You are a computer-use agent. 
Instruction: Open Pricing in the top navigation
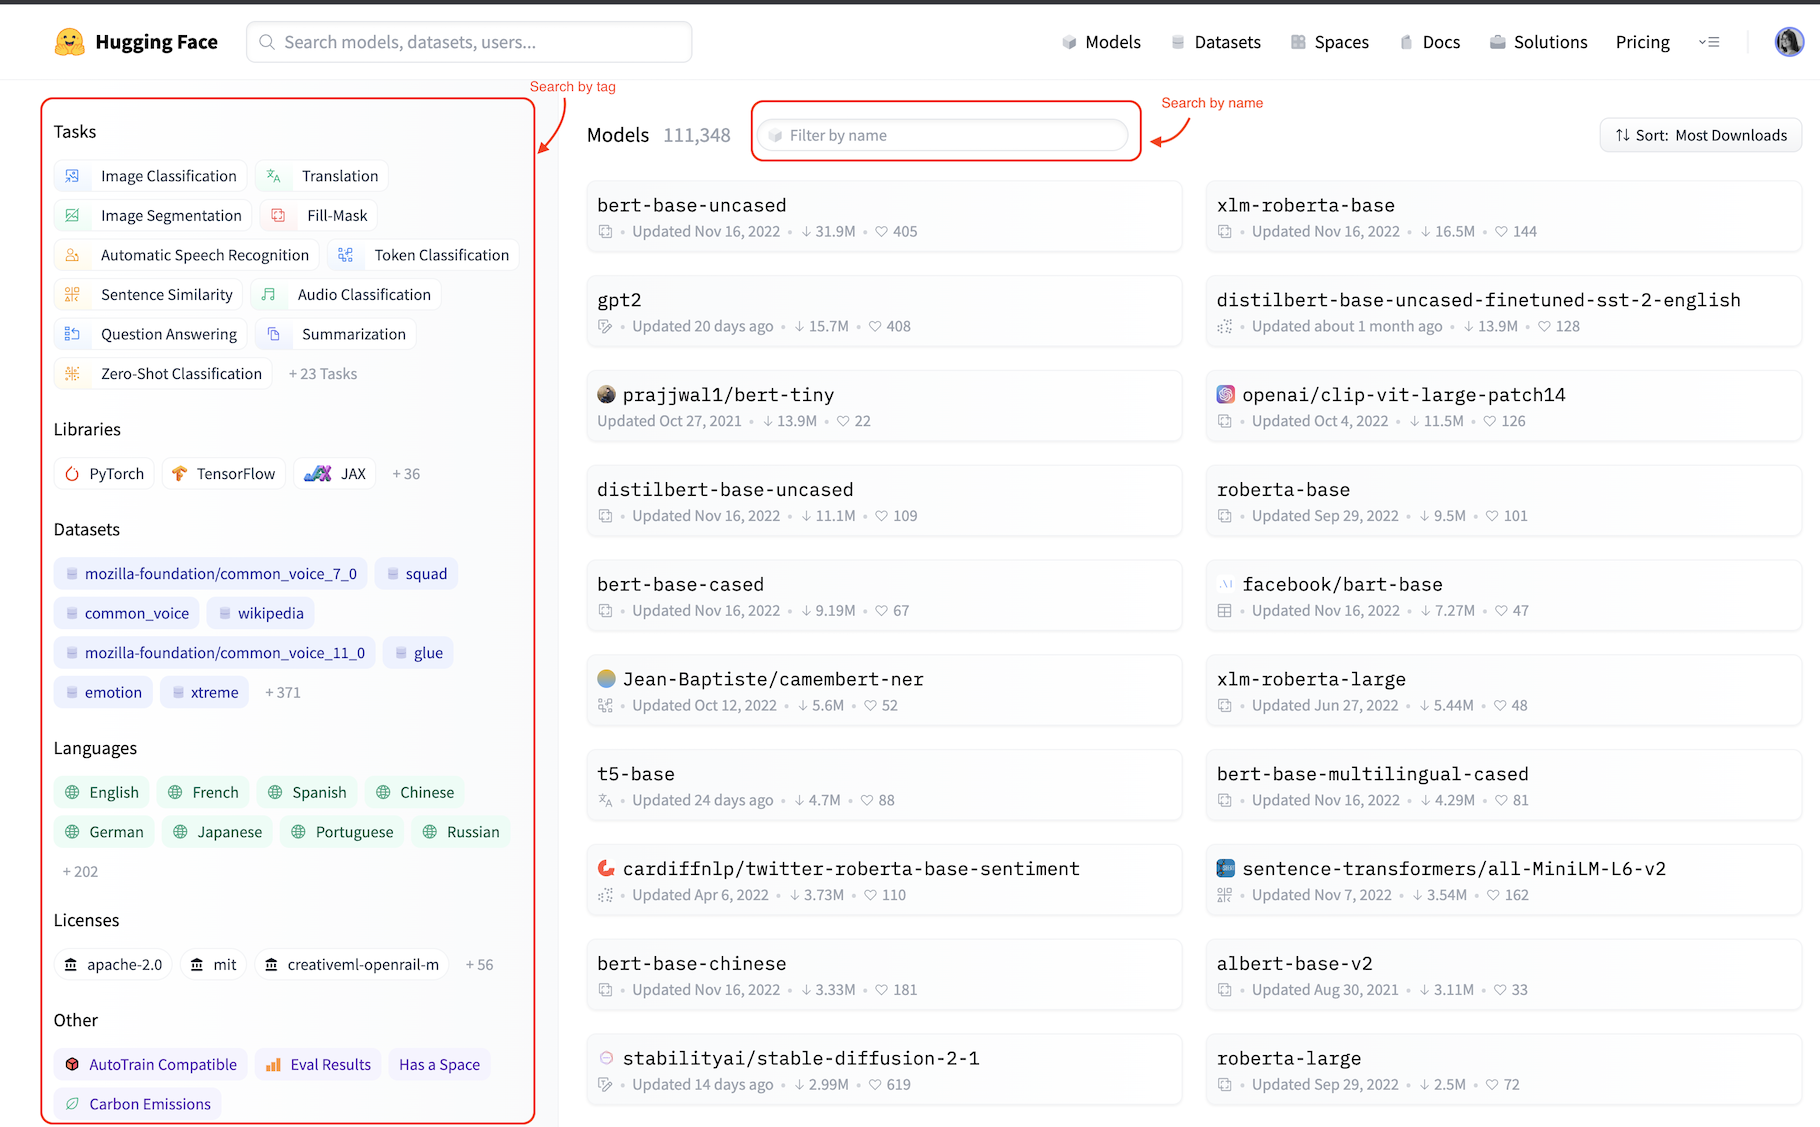(1642, 42)
